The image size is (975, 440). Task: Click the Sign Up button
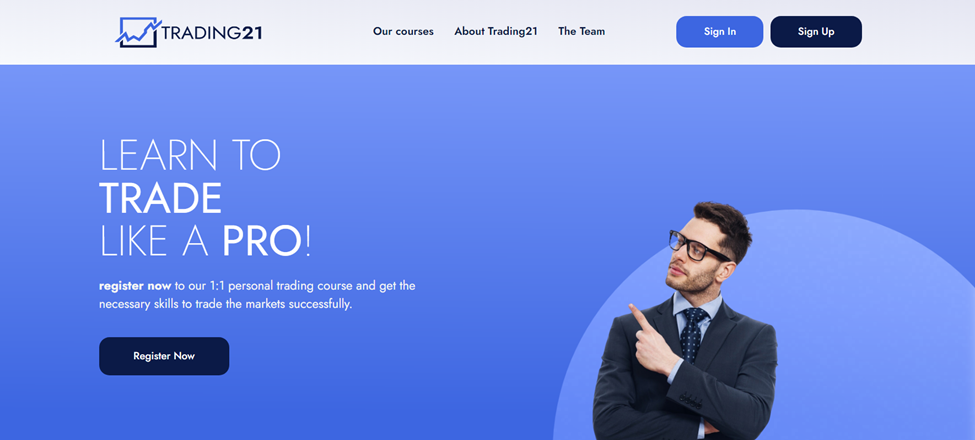click(816, 32)
